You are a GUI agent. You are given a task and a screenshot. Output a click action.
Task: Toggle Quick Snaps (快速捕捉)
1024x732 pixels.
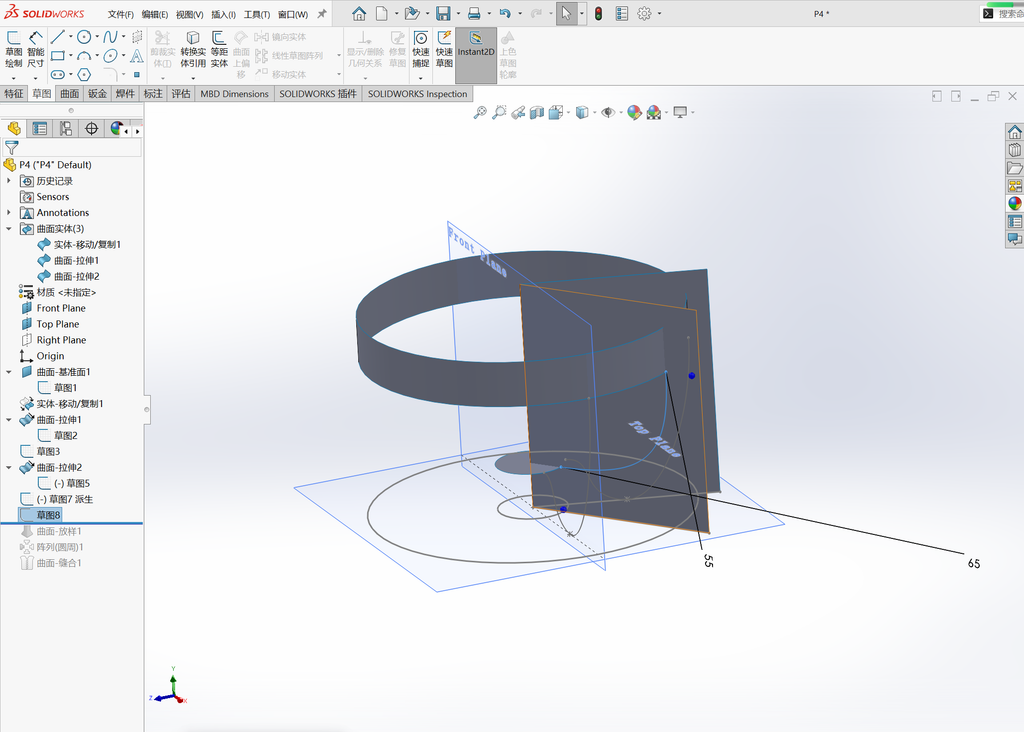[x=421, y=49]
